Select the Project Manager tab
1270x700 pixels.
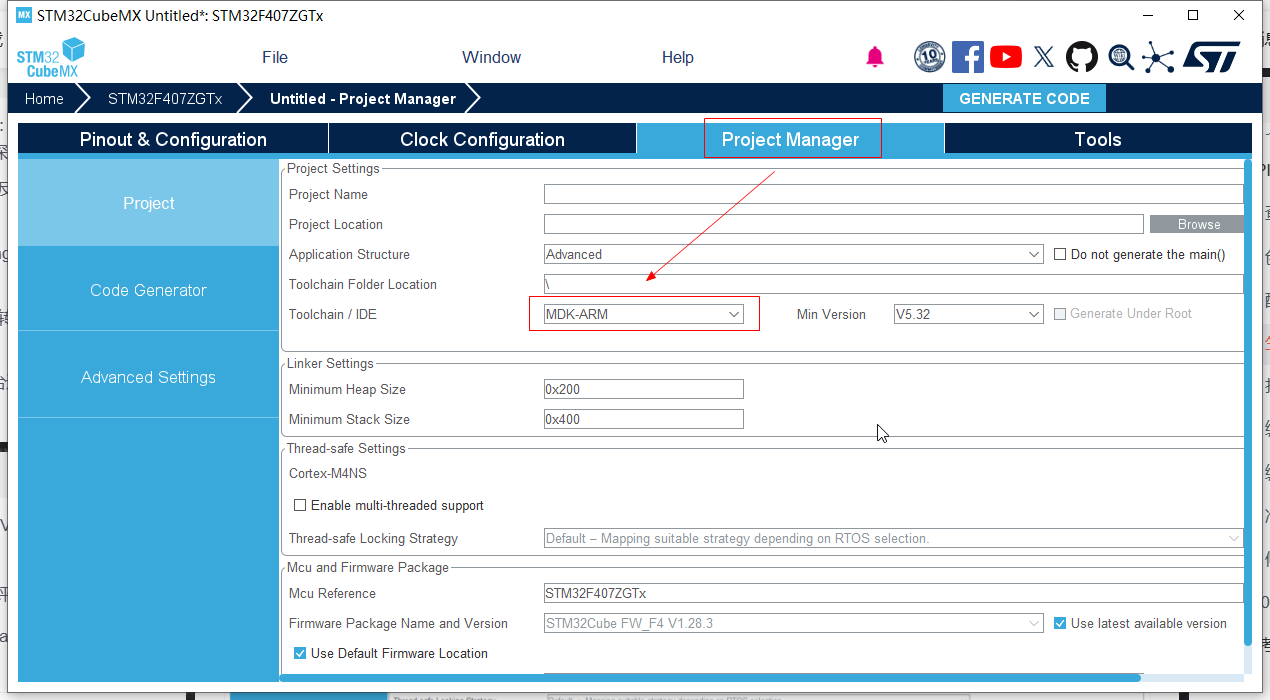790,139
